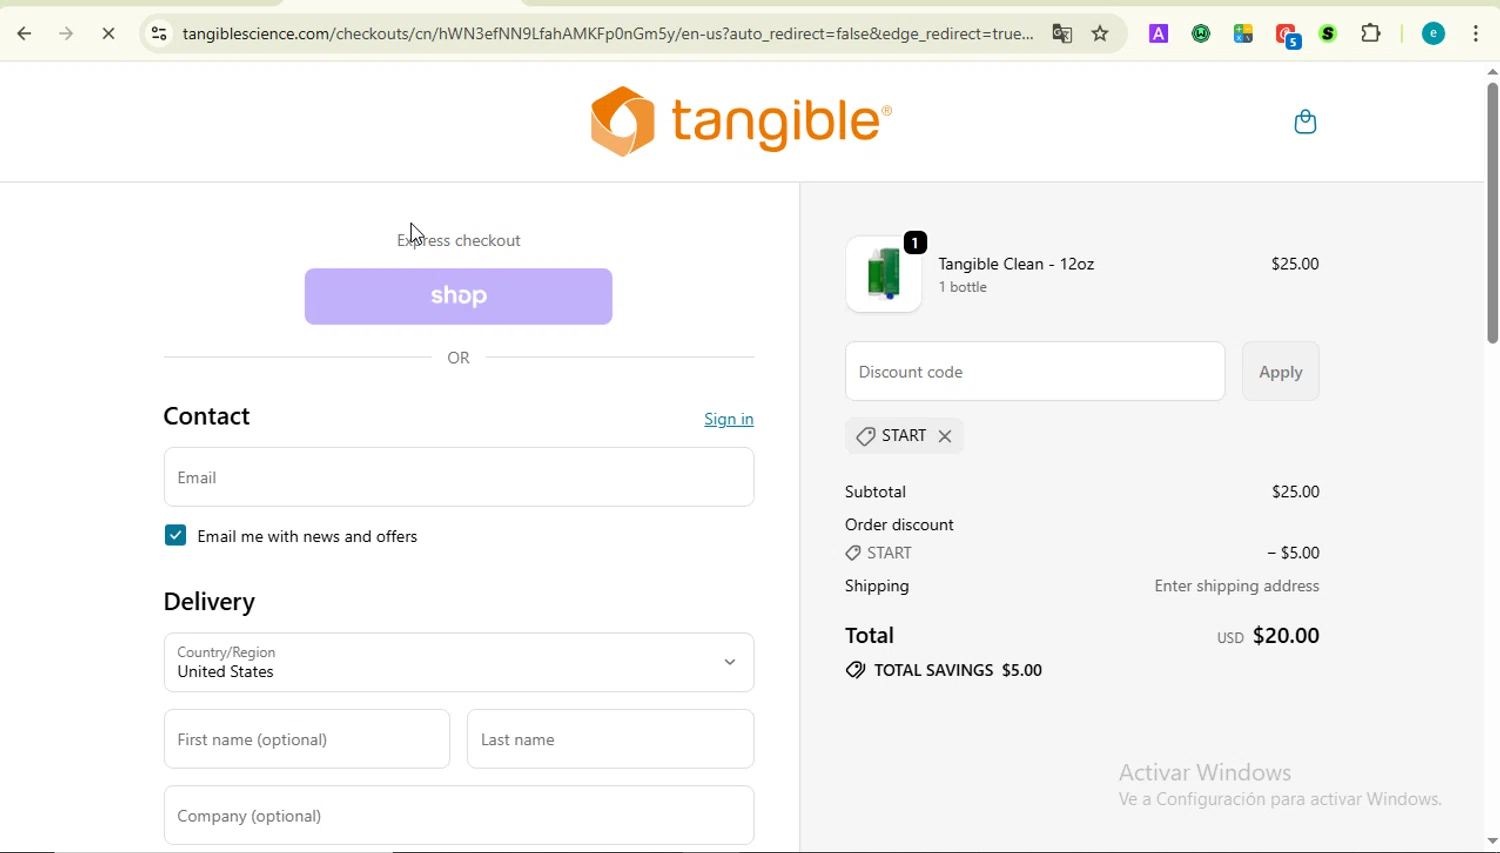
Task: Click Enter shipping address text
Action: (x=1237, y=586)
